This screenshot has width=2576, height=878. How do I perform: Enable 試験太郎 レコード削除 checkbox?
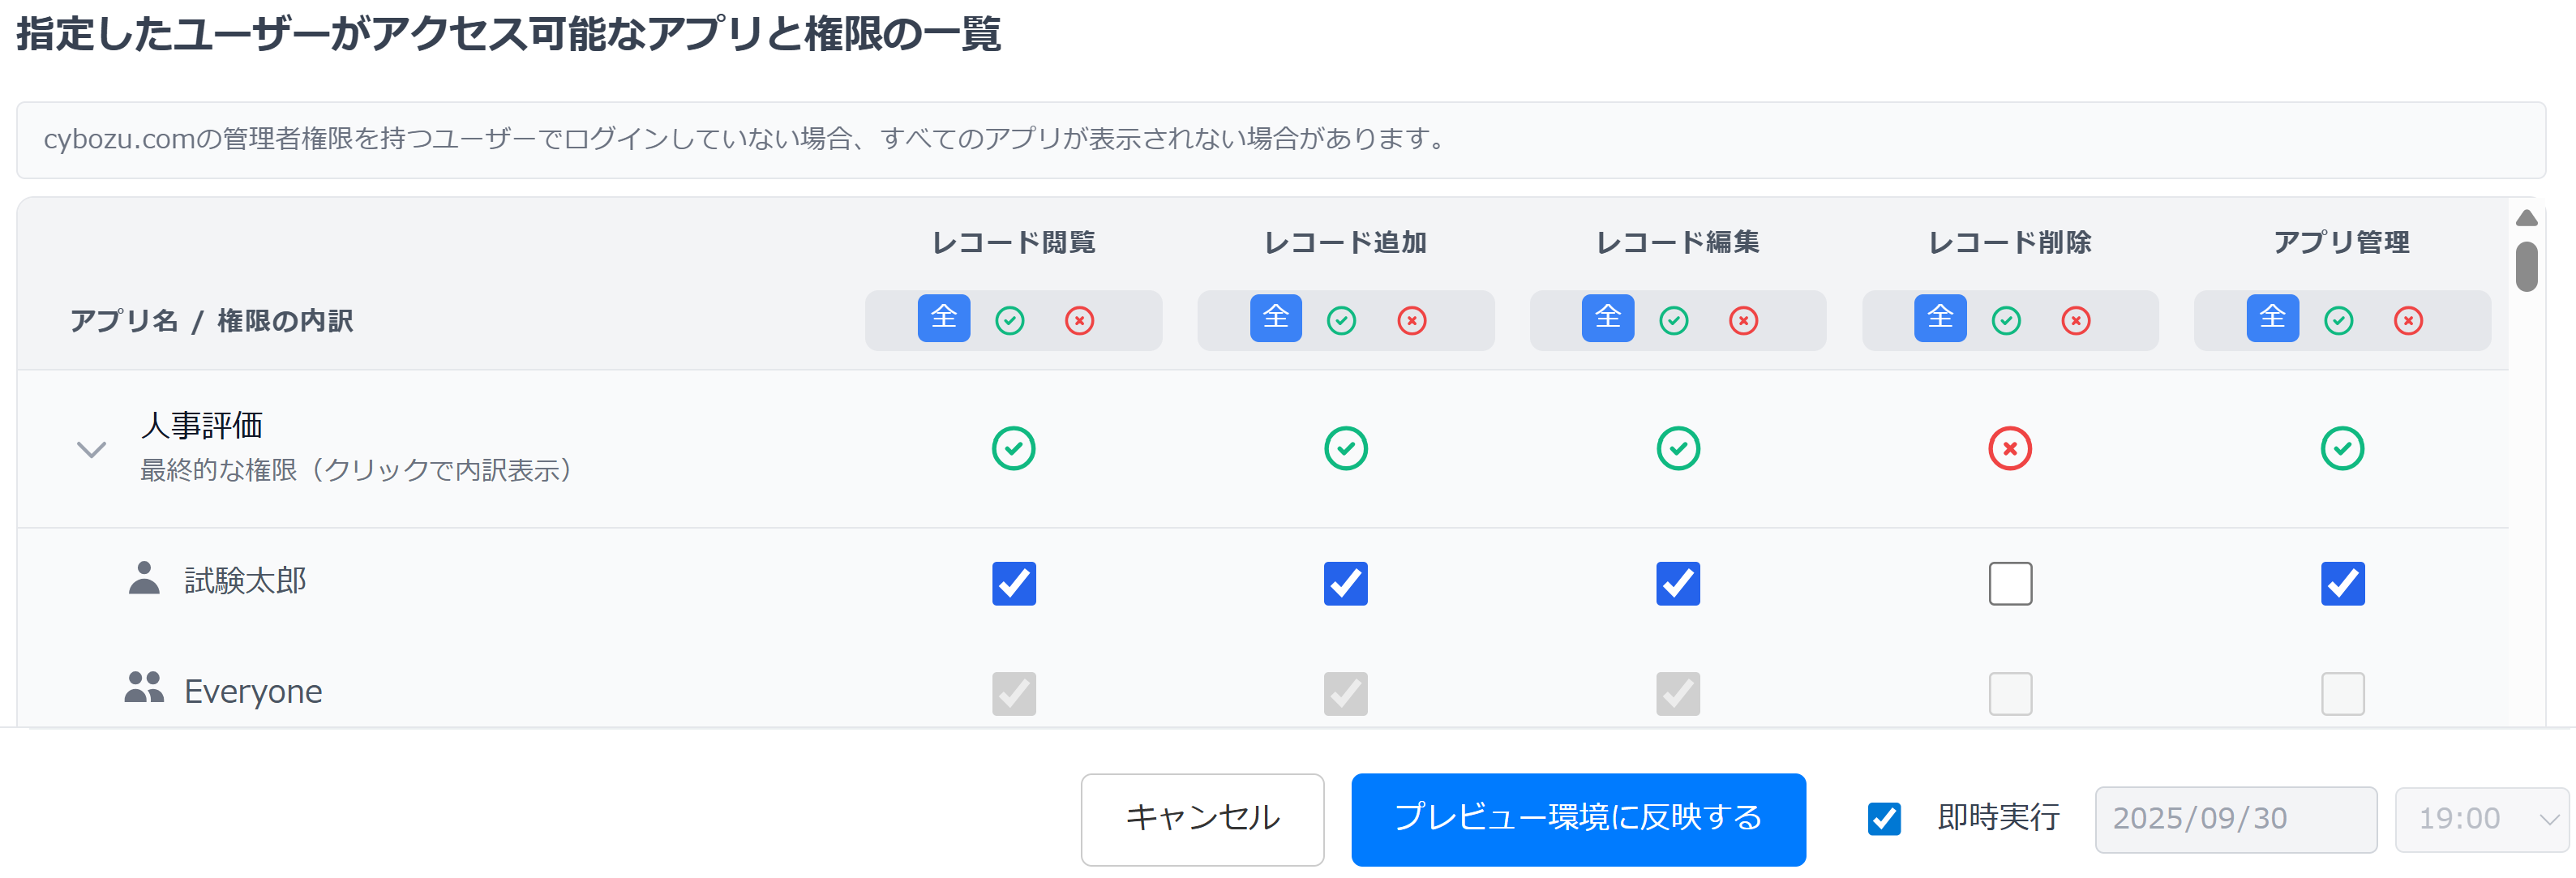(2010, 584)
